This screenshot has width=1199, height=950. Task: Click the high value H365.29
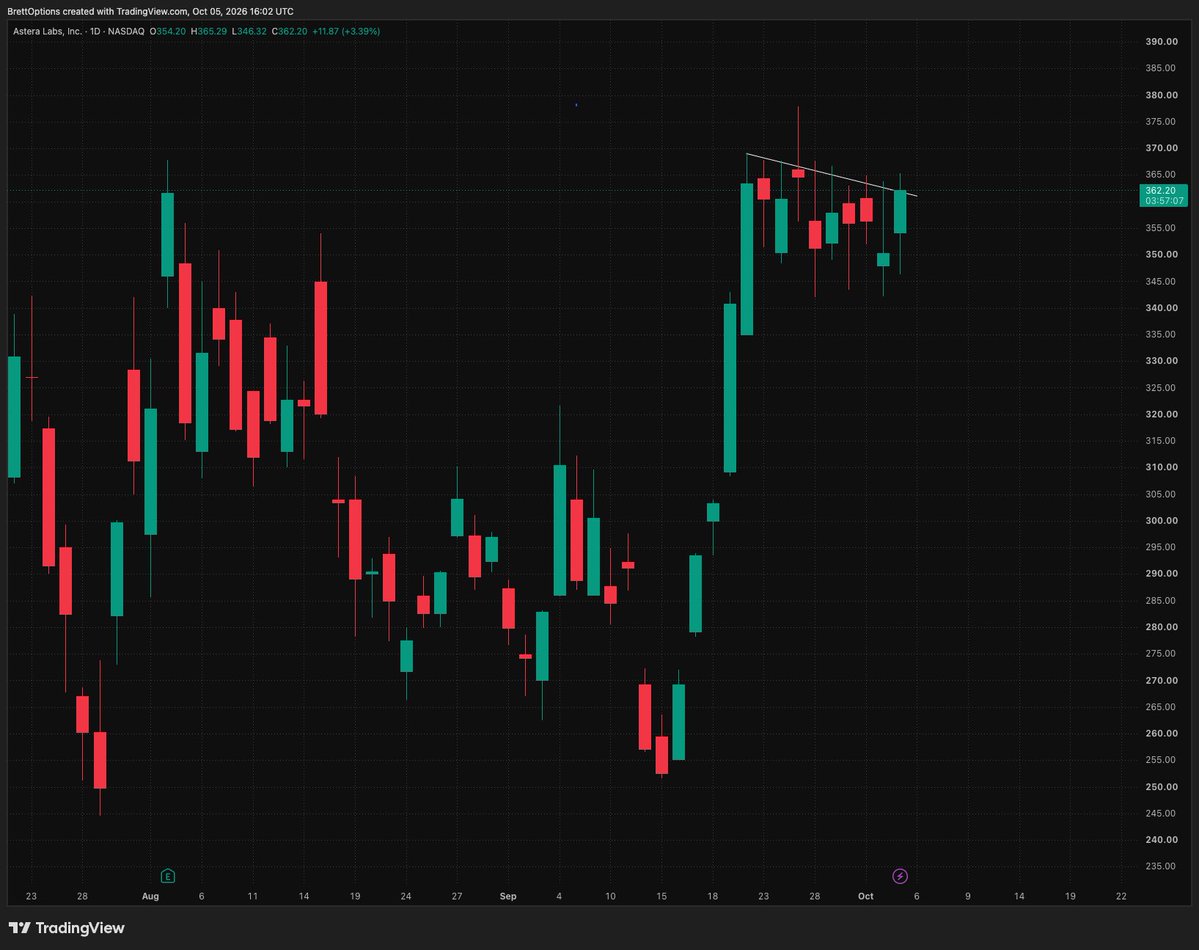pyautogui.click(x=209, y=31)
